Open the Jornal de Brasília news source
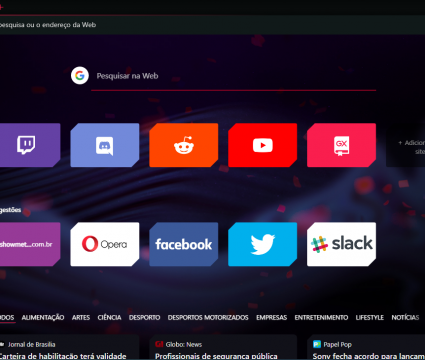Screen dimensions: 425x360 [32, 344]
